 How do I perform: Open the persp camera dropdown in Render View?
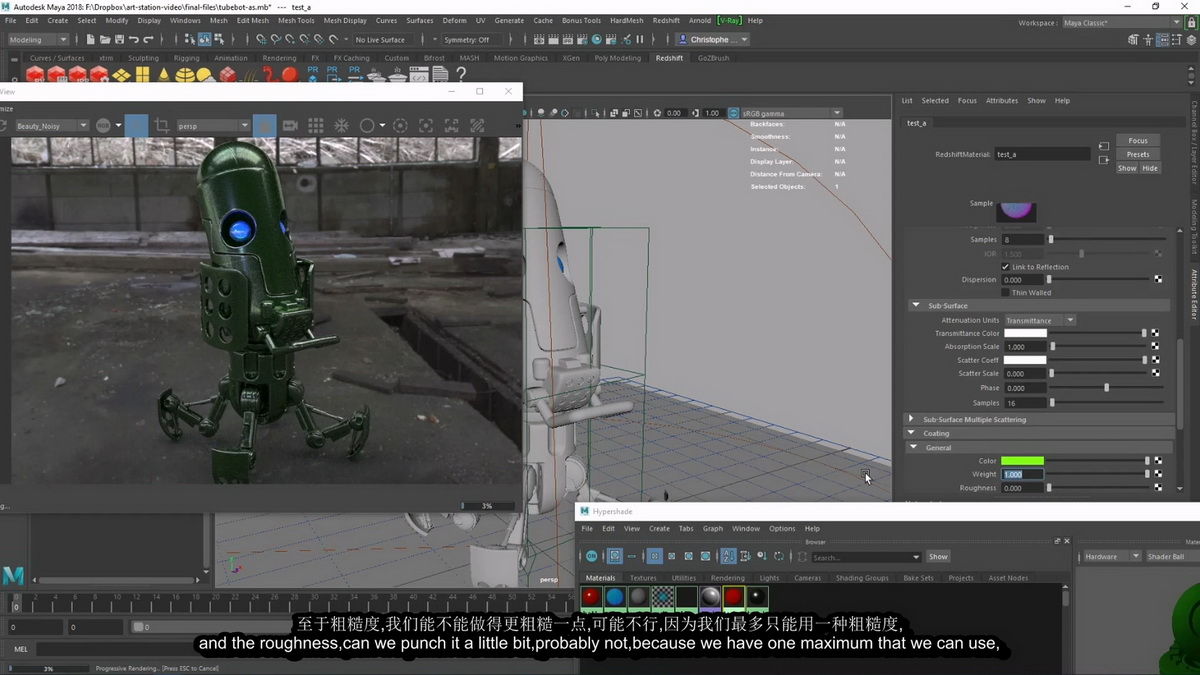[213, 126]
